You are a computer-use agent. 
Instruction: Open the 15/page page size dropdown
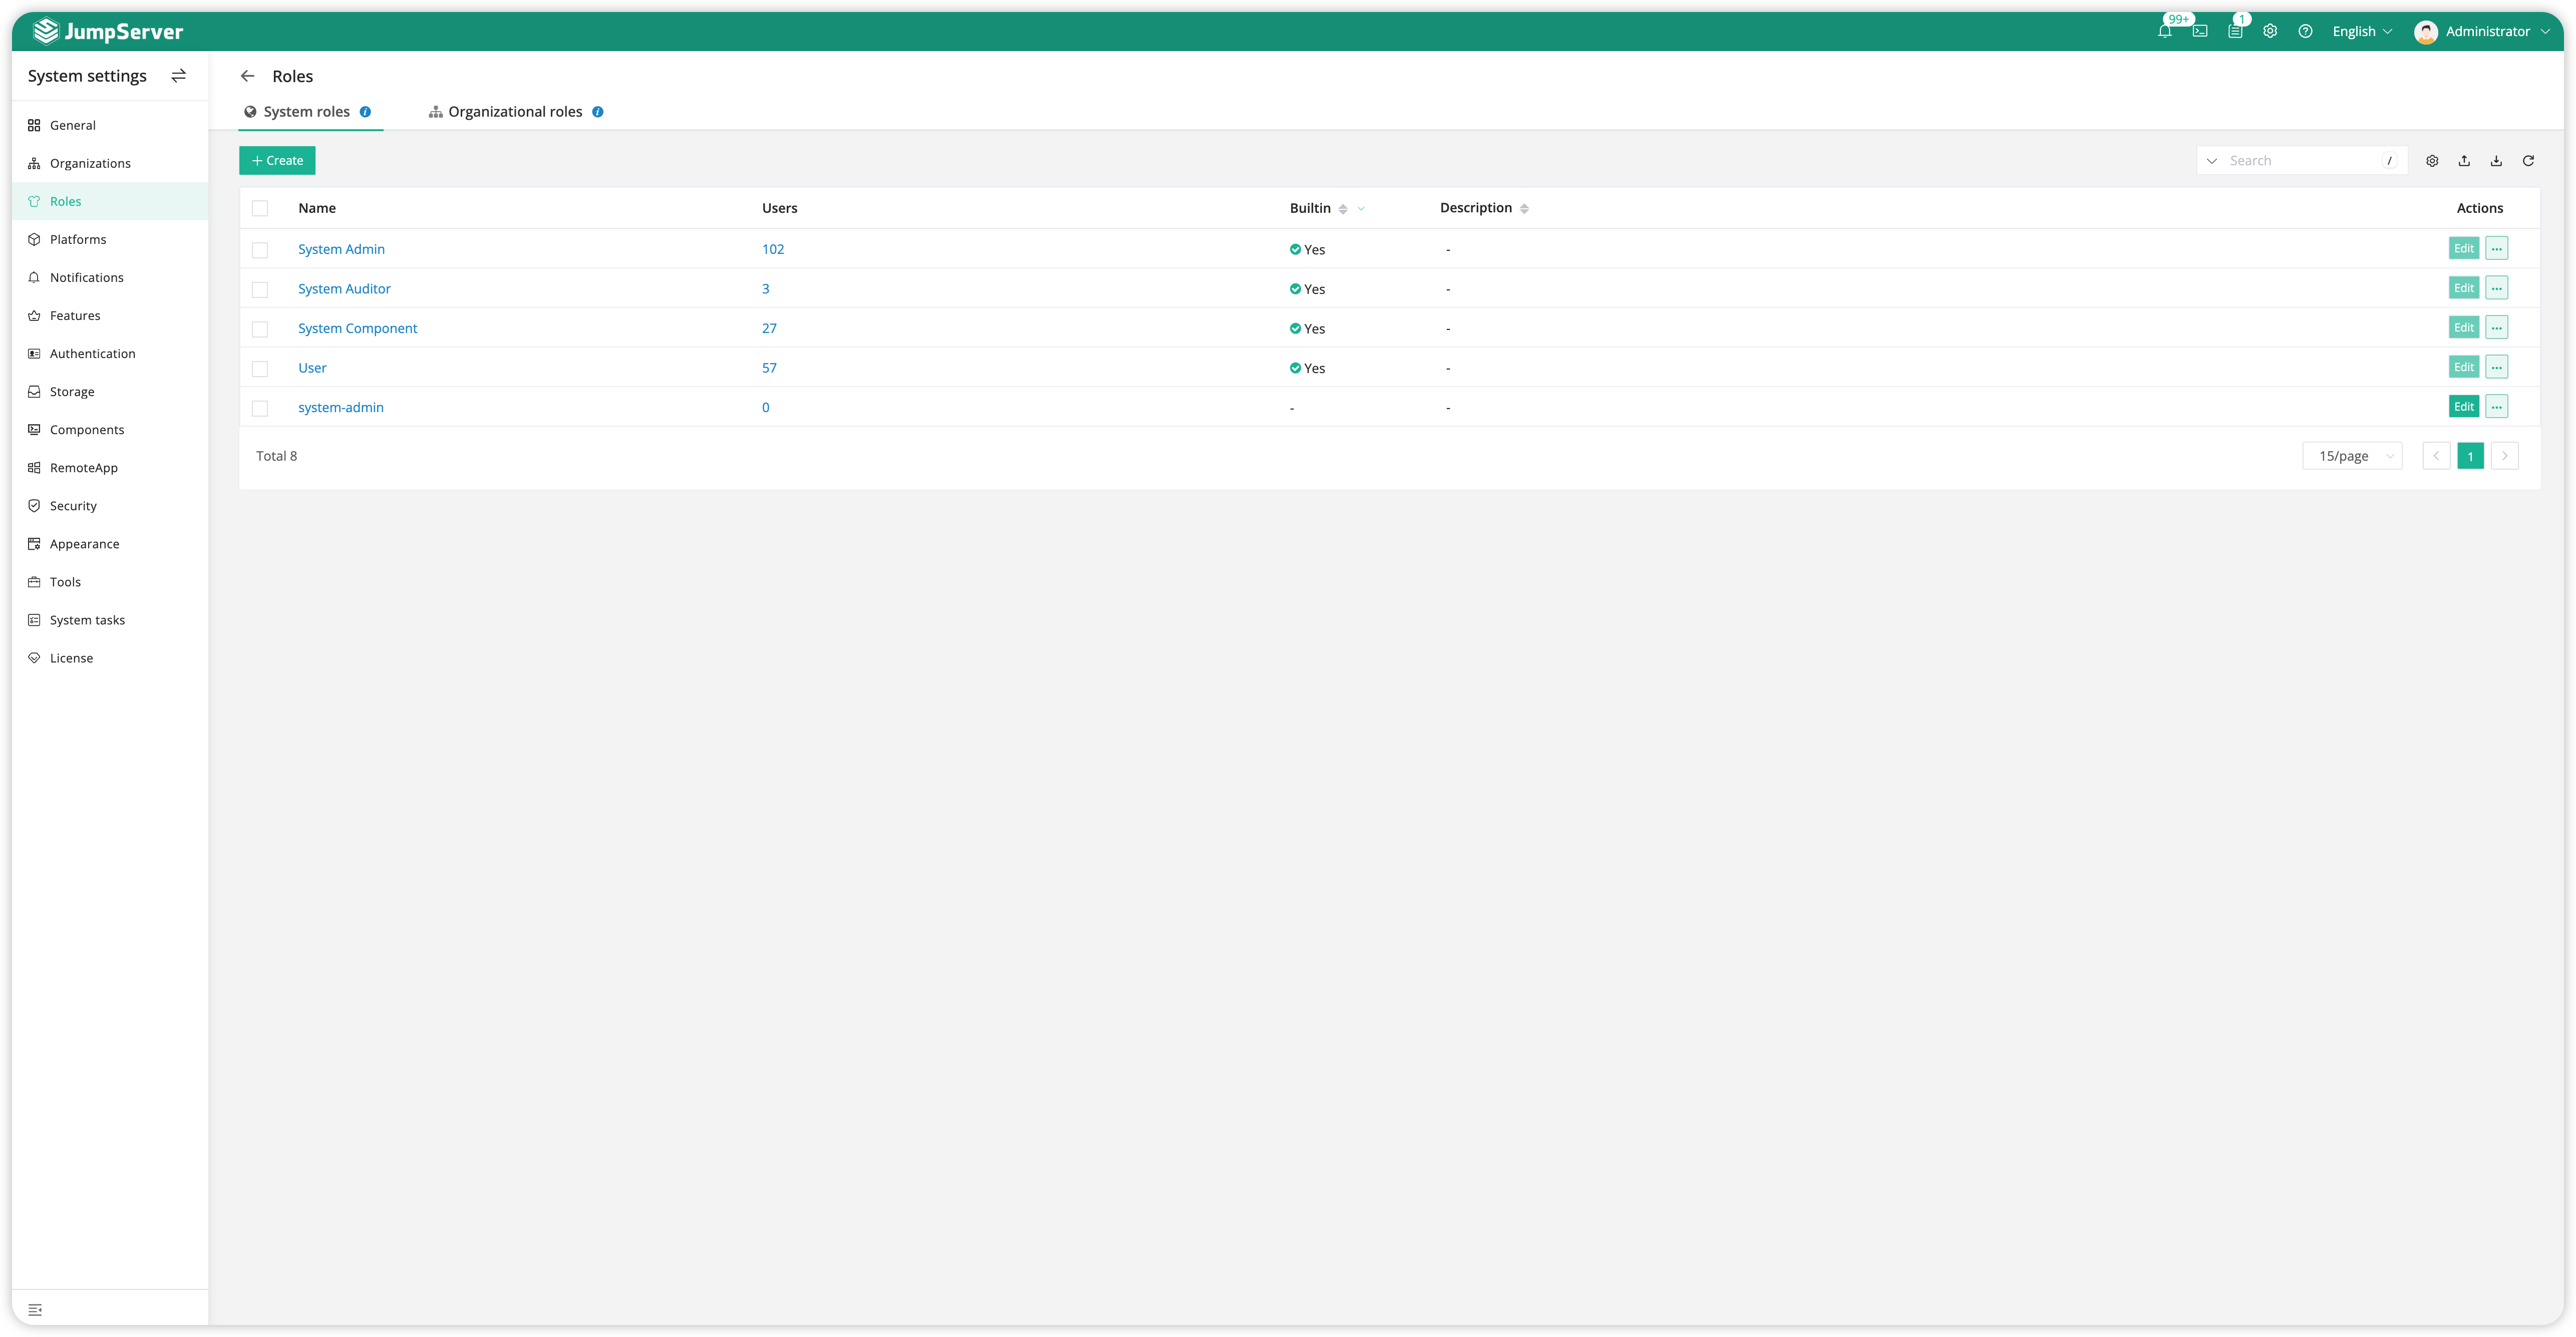[x=2352, y=455]
